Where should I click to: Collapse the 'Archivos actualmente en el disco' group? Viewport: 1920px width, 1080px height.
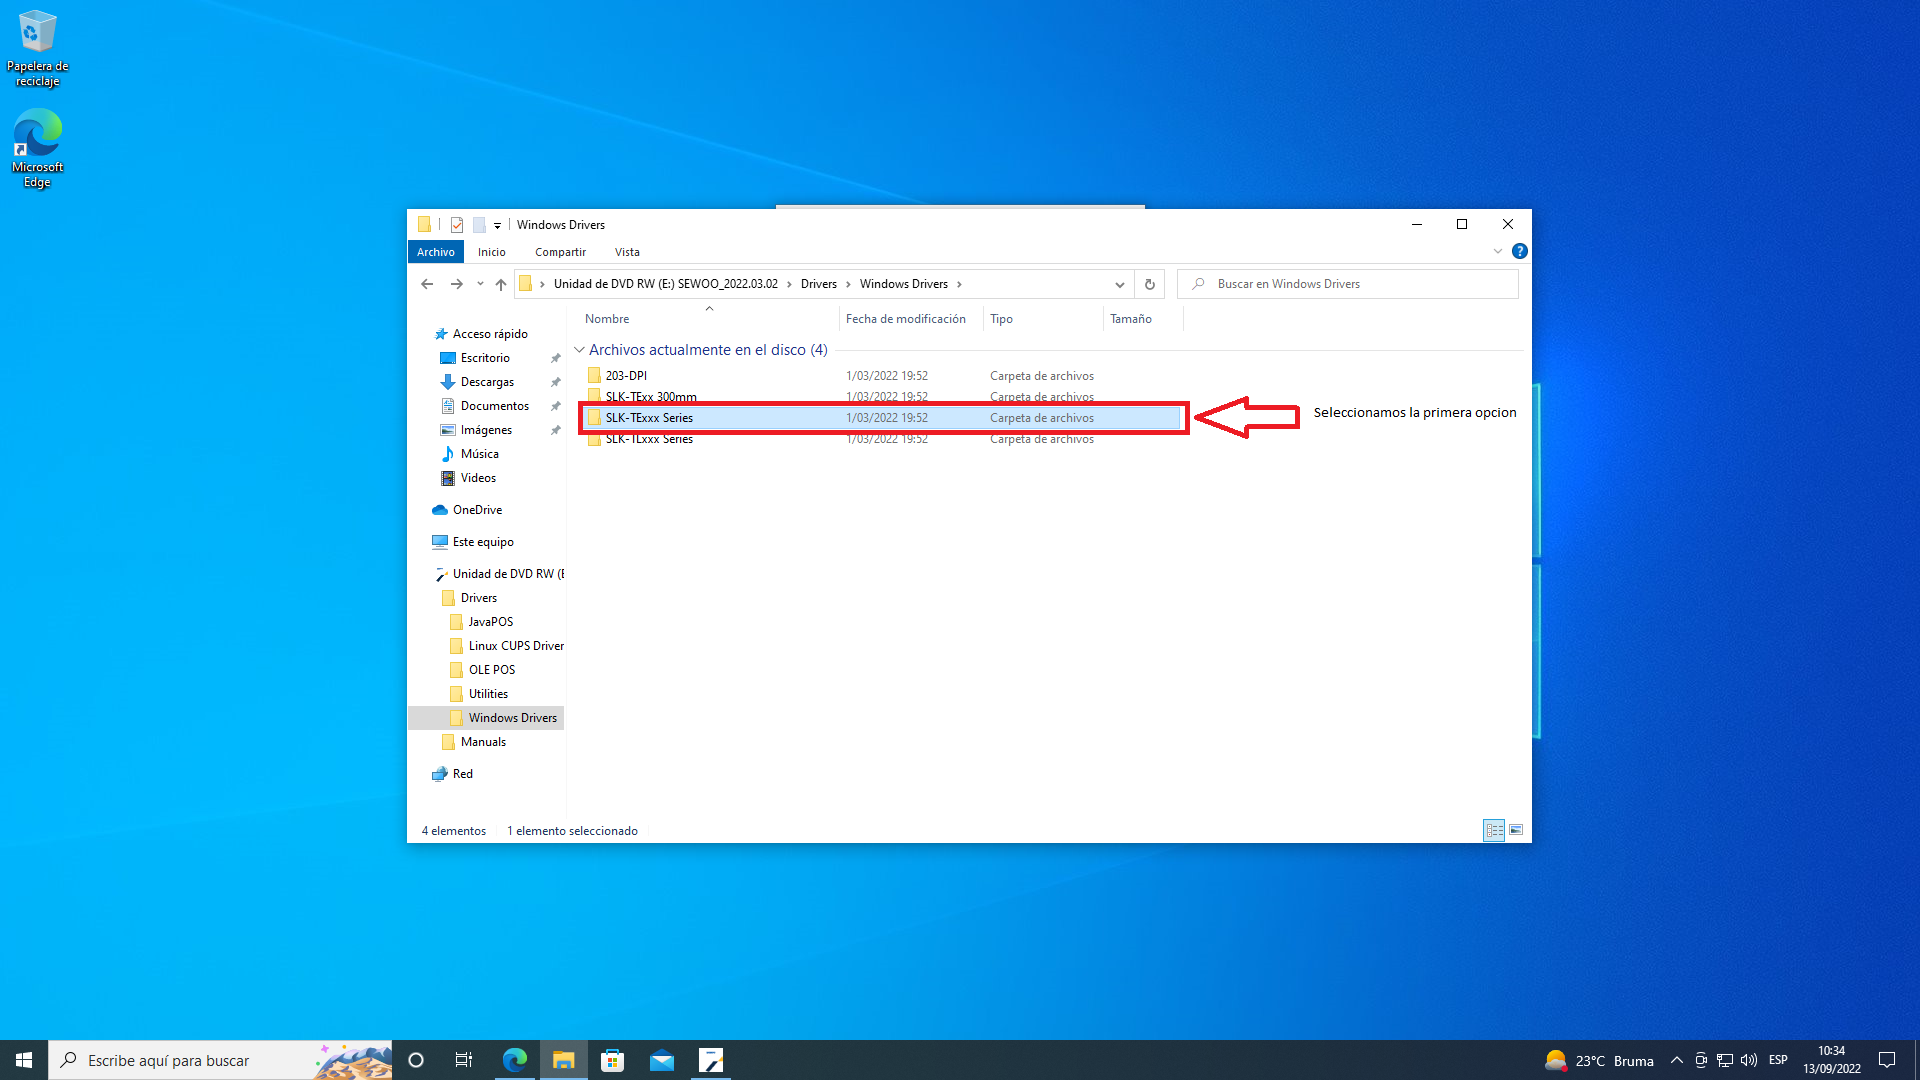(579, 350)
